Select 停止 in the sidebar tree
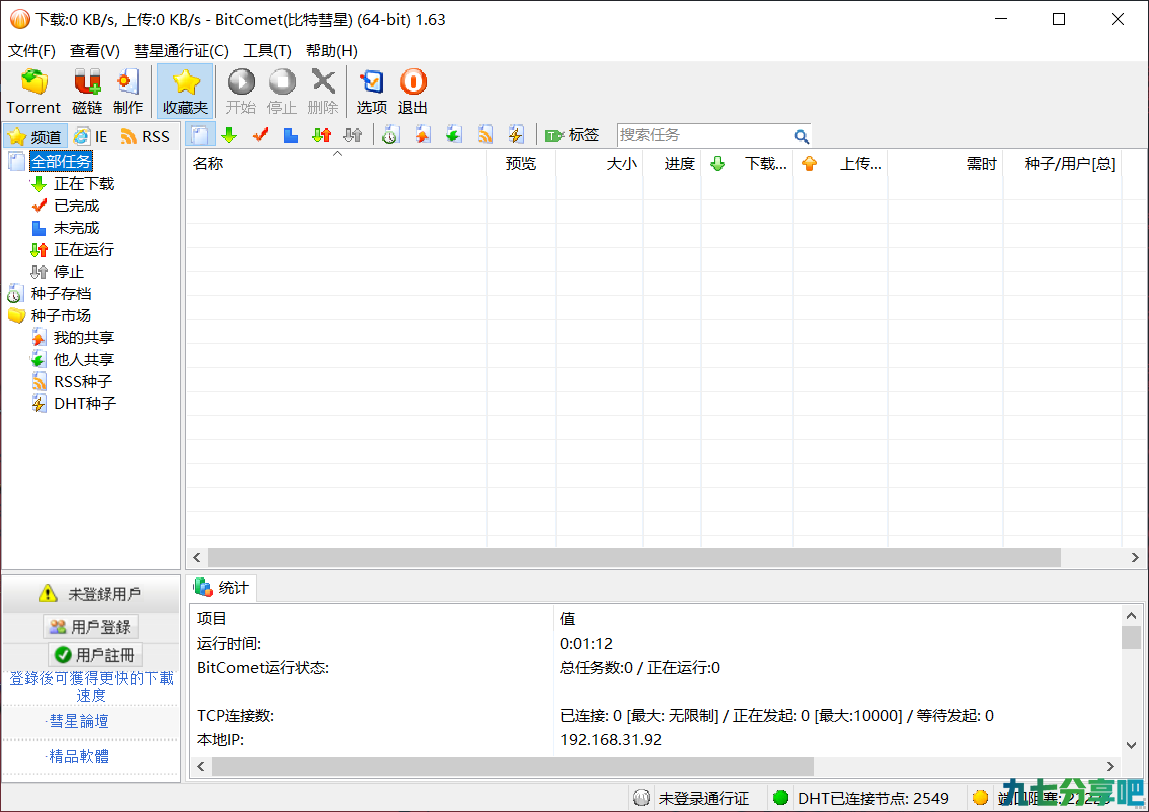This screenshot has height=812, width=1149. coord(69,272)
